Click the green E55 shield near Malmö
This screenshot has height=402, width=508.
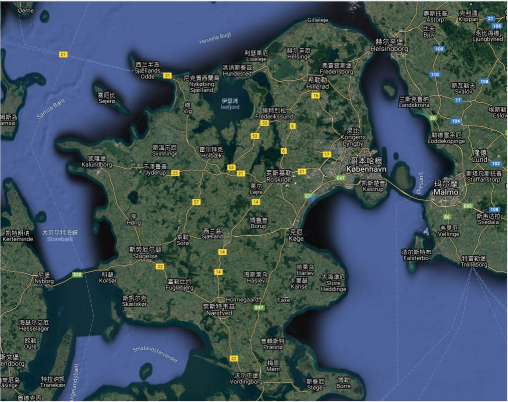pos(467,206)
